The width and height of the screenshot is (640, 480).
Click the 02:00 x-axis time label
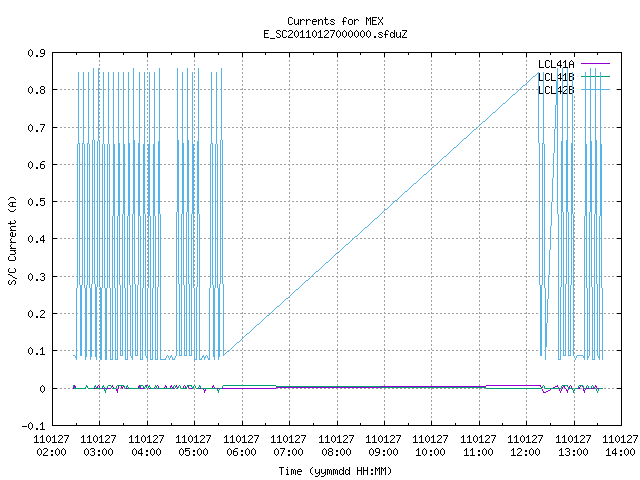(51, 452)
